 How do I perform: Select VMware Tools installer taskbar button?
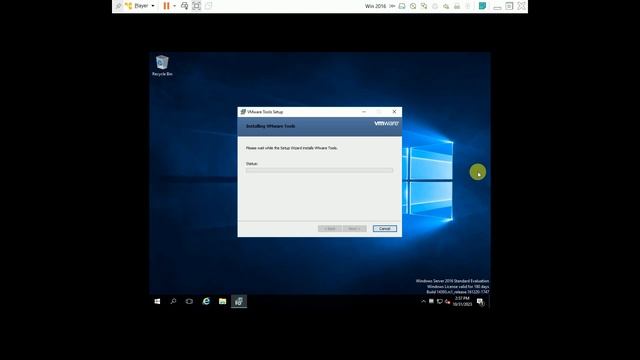click(x=239, y=301)
